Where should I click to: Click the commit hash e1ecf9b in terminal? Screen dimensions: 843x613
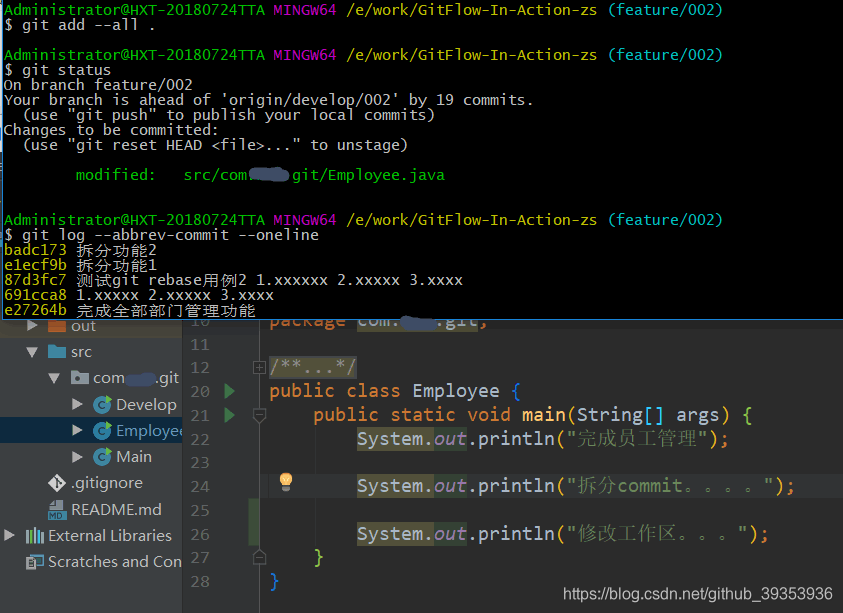pyautogui.click(x=35, y=265)
